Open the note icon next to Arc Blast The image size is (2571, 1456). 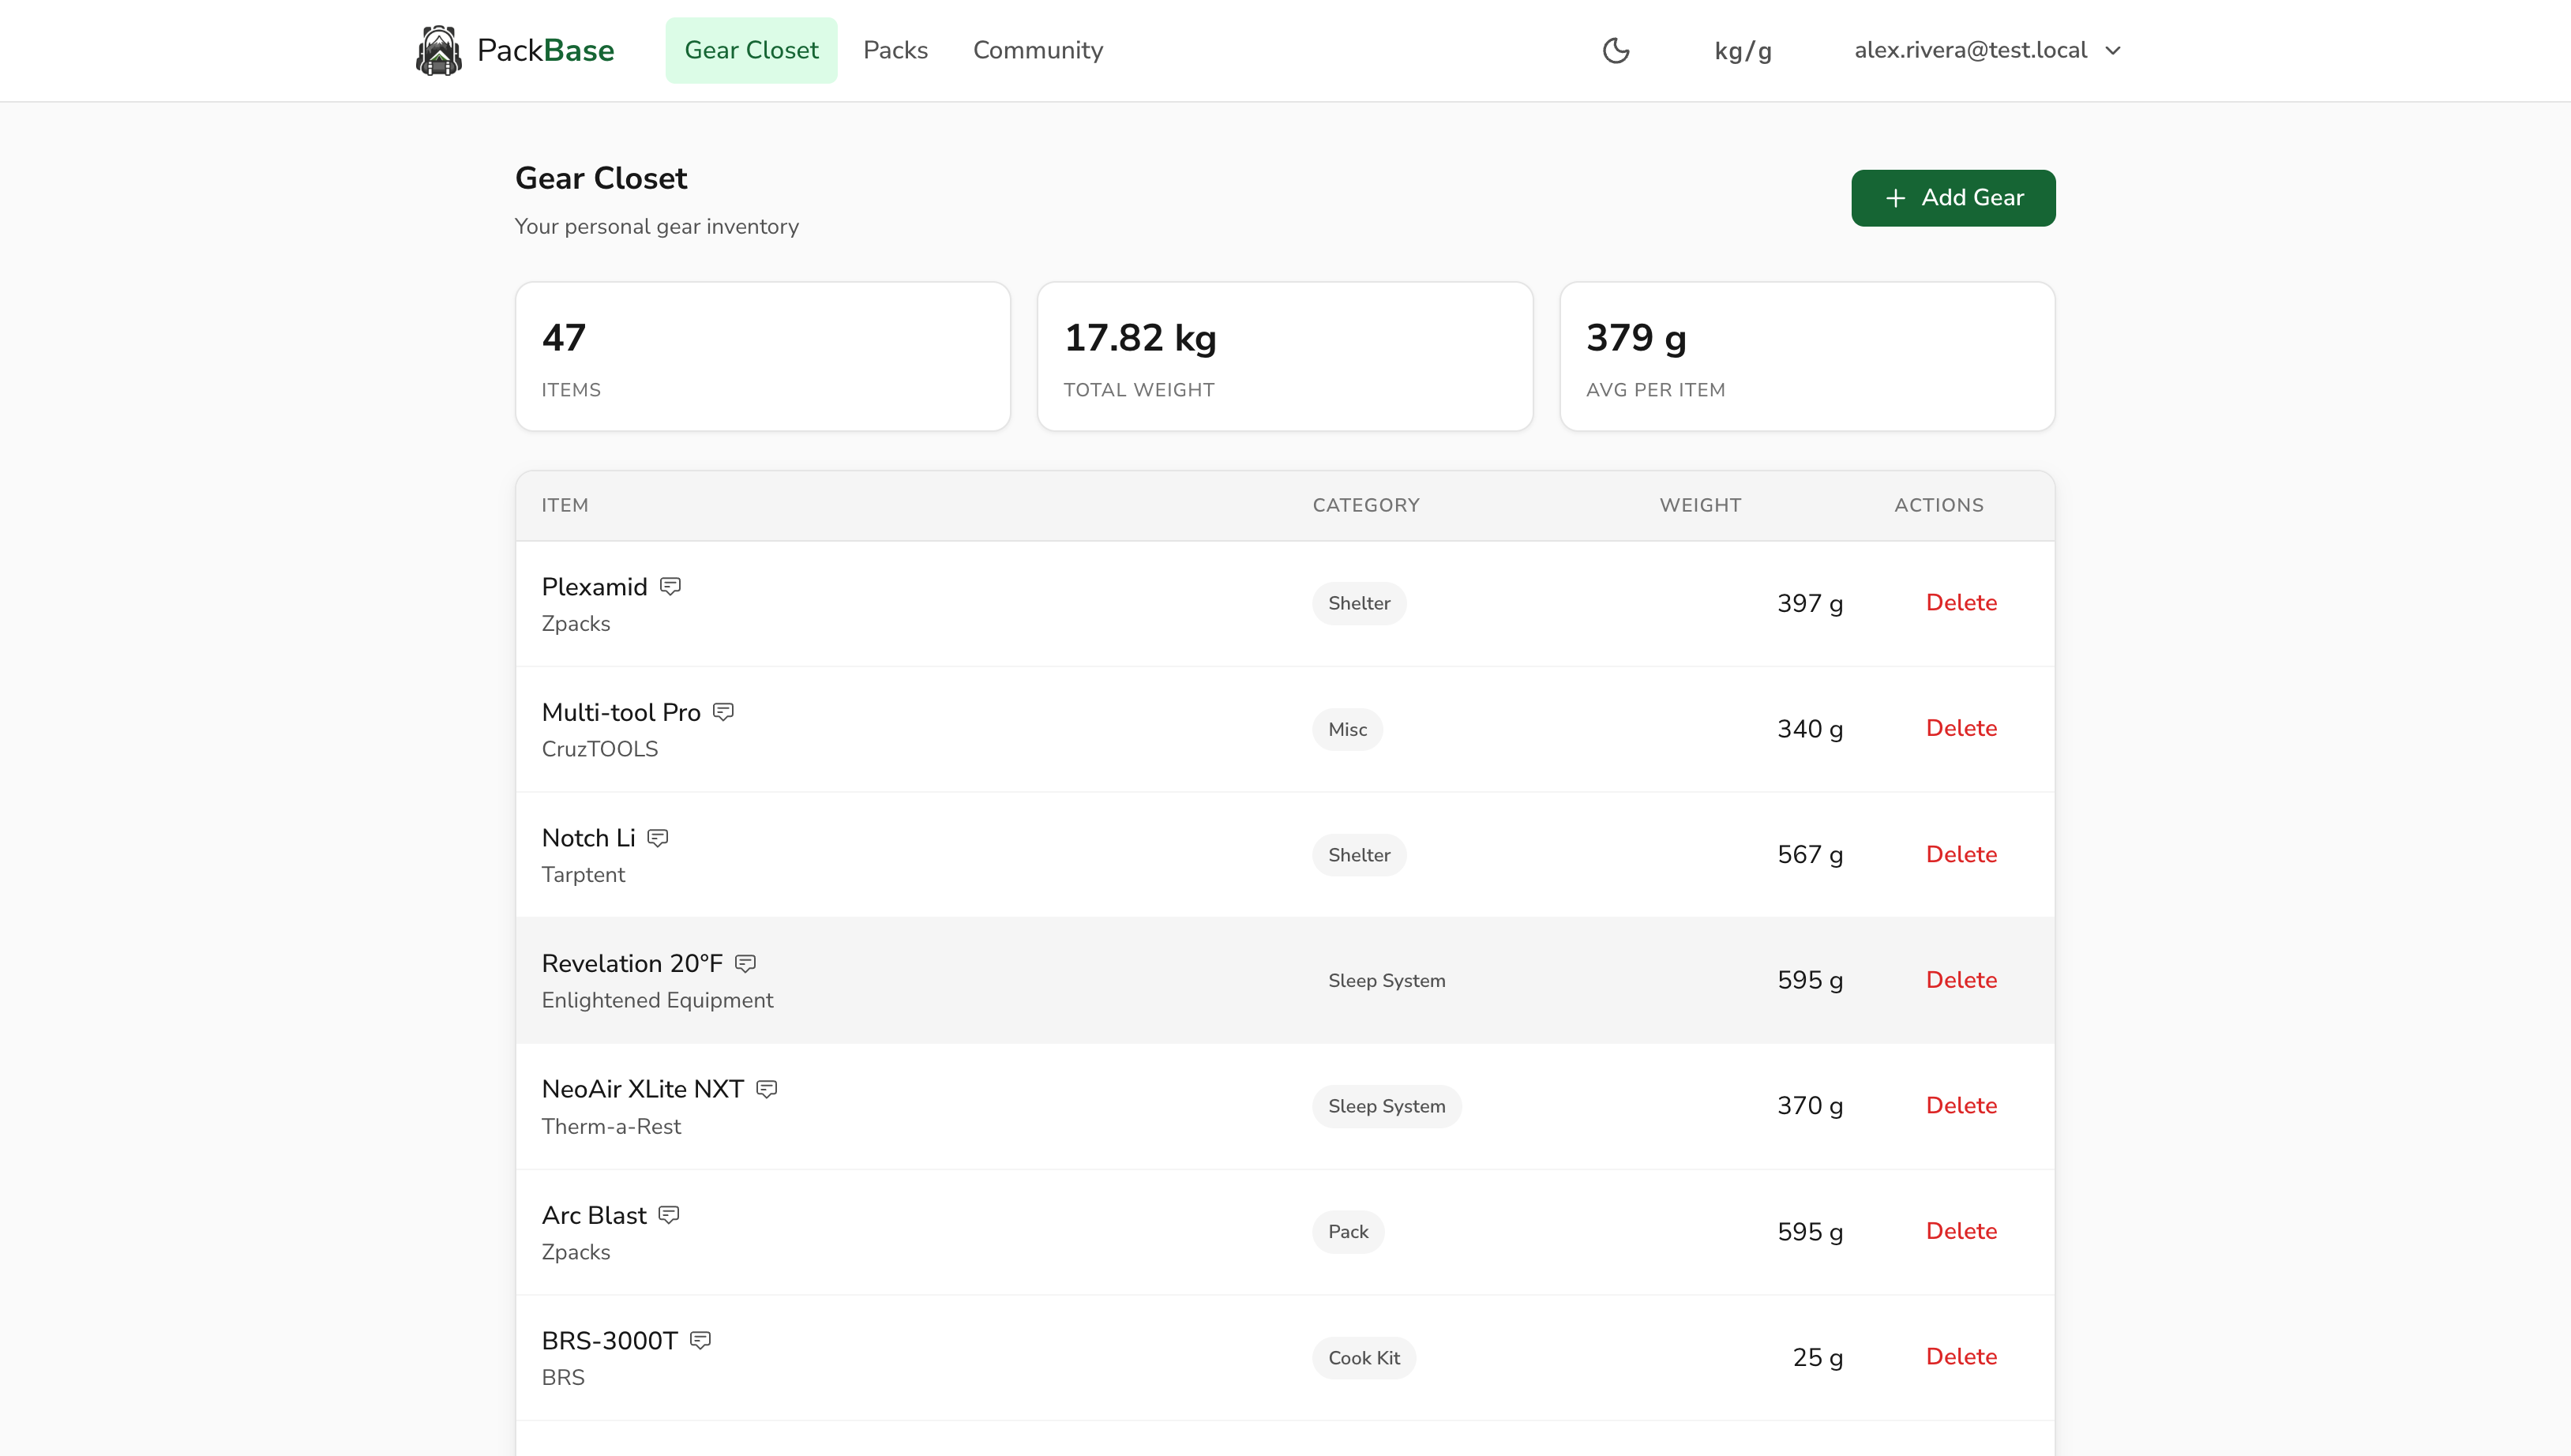[669, 1215]
